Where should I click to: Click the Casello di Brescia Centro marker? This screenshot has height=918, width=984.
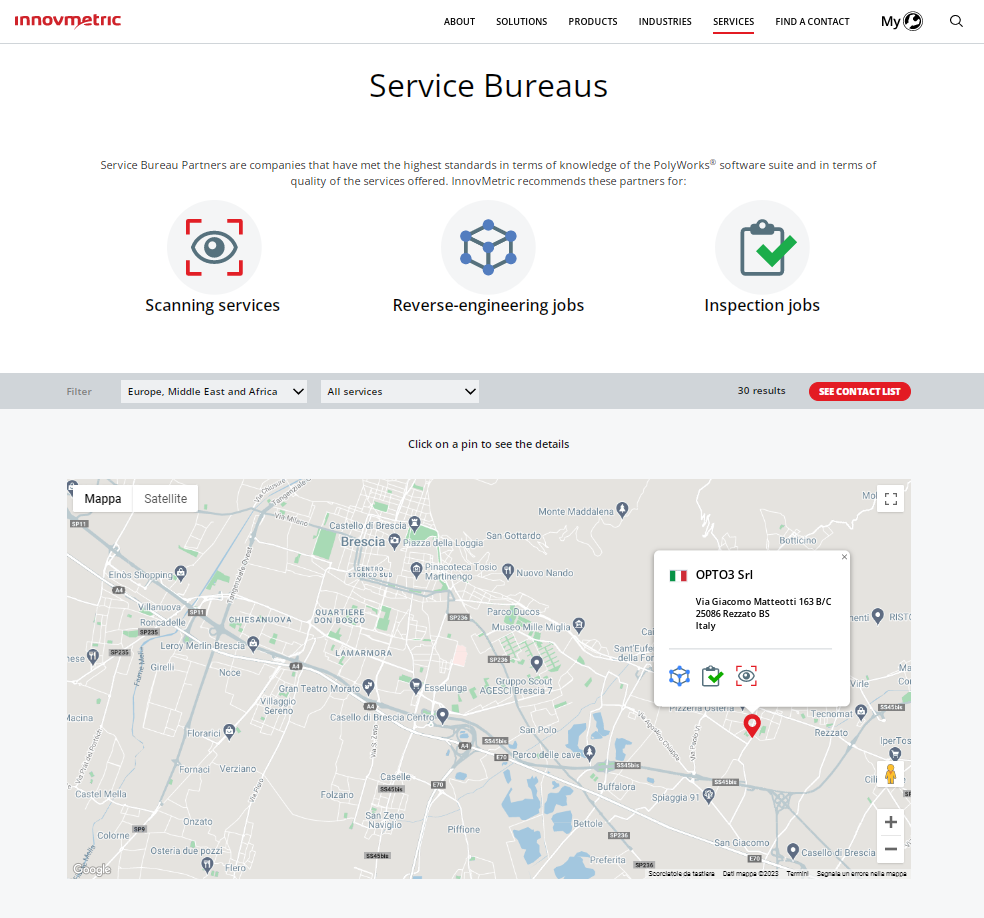(442, 715)
